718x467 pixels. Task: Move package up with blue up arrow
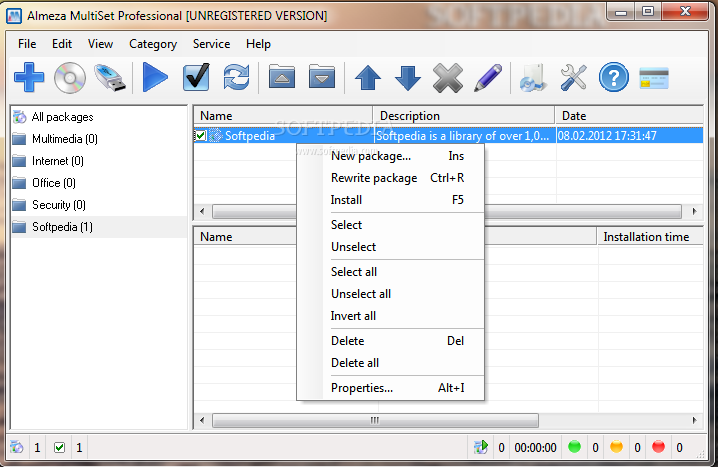click(368, 77)
